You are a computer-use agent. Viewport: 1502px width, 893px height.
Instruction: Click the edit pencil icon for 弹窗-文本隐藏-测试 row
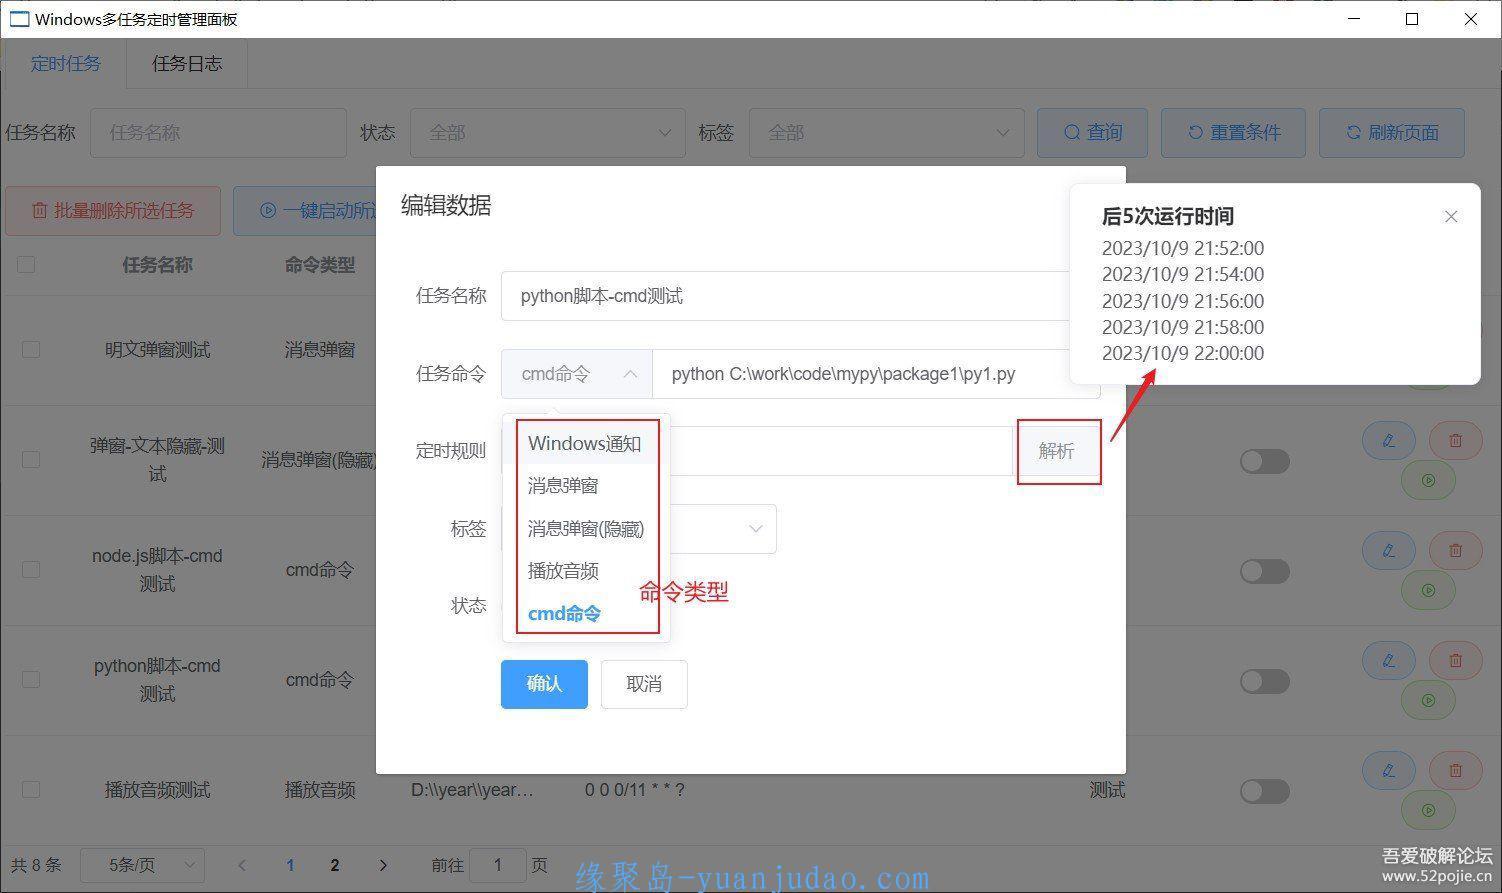tap(1388, 441)
